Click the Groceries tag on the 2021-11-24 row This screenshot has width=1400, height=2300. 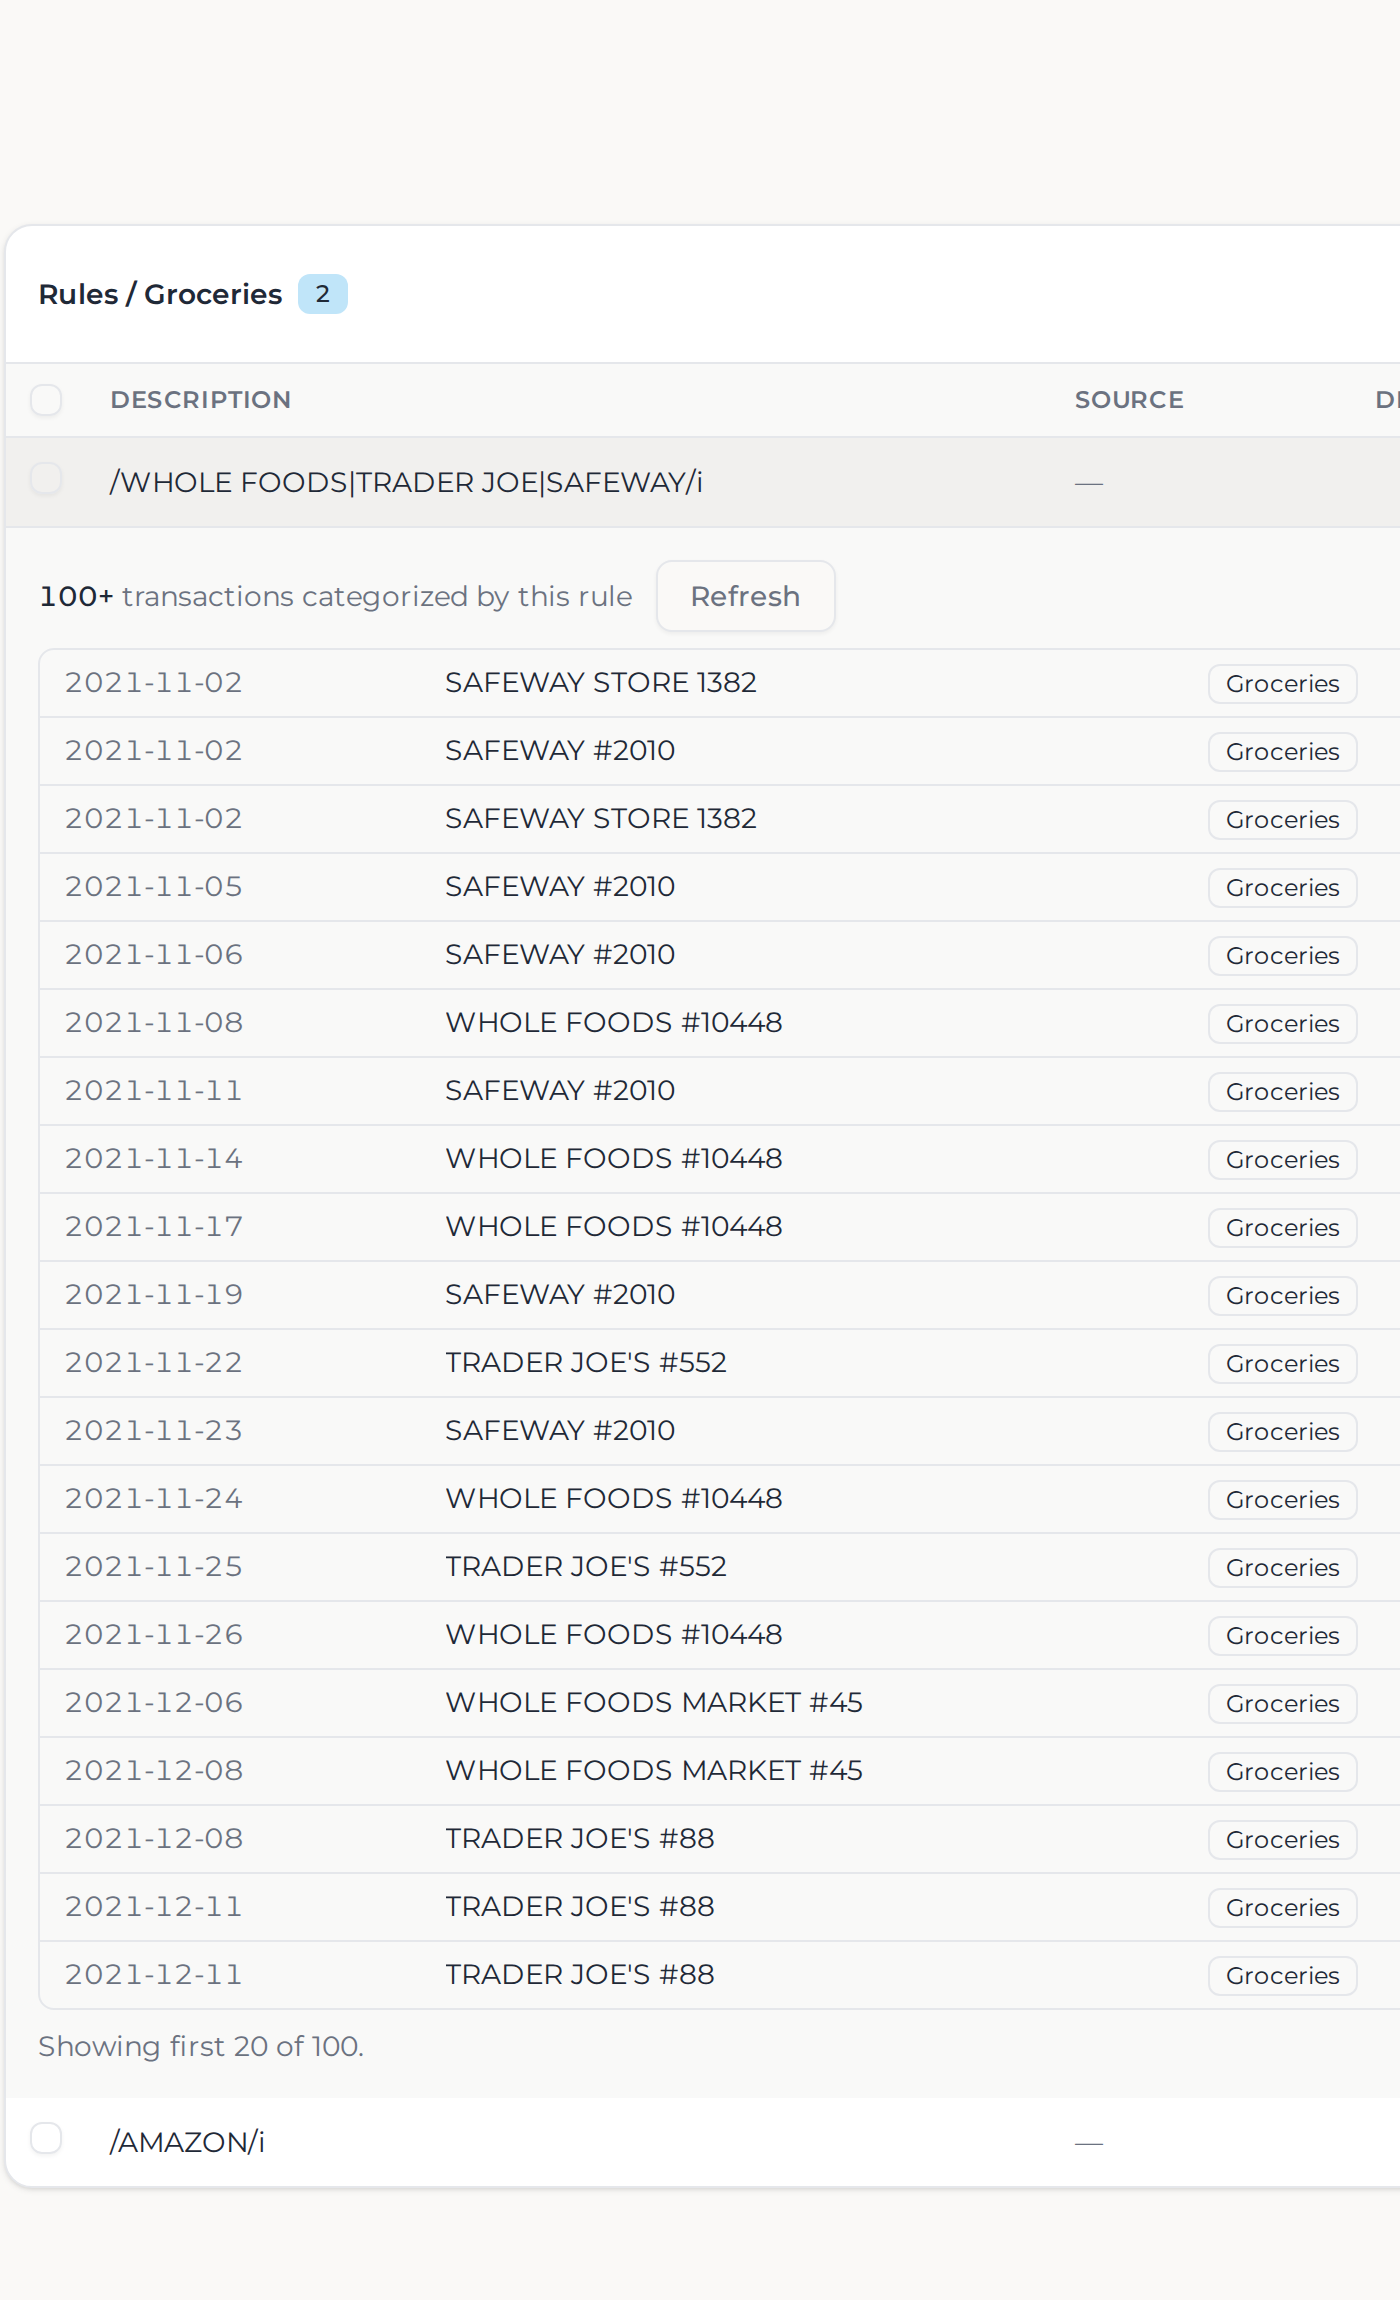(1282, 1499)
